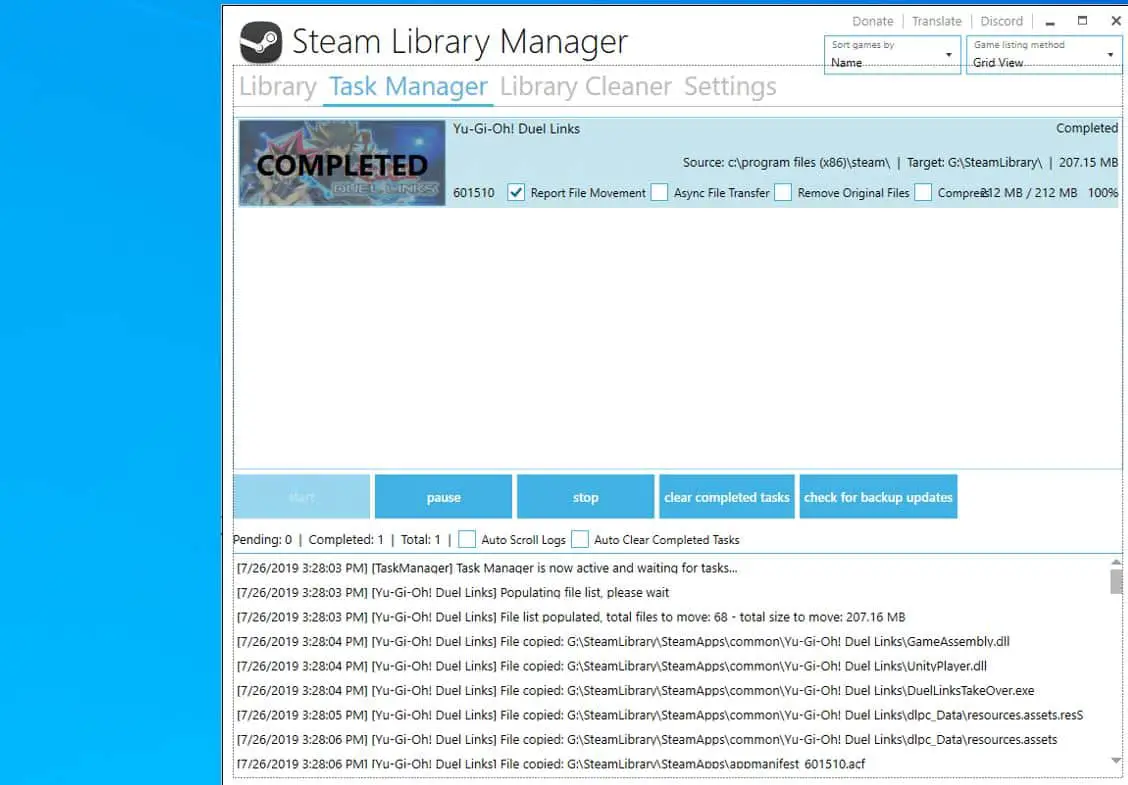1128x785 pixels.
Task: Select log line for resources.assets.resS copied
Action: click(x=660, y=714)
